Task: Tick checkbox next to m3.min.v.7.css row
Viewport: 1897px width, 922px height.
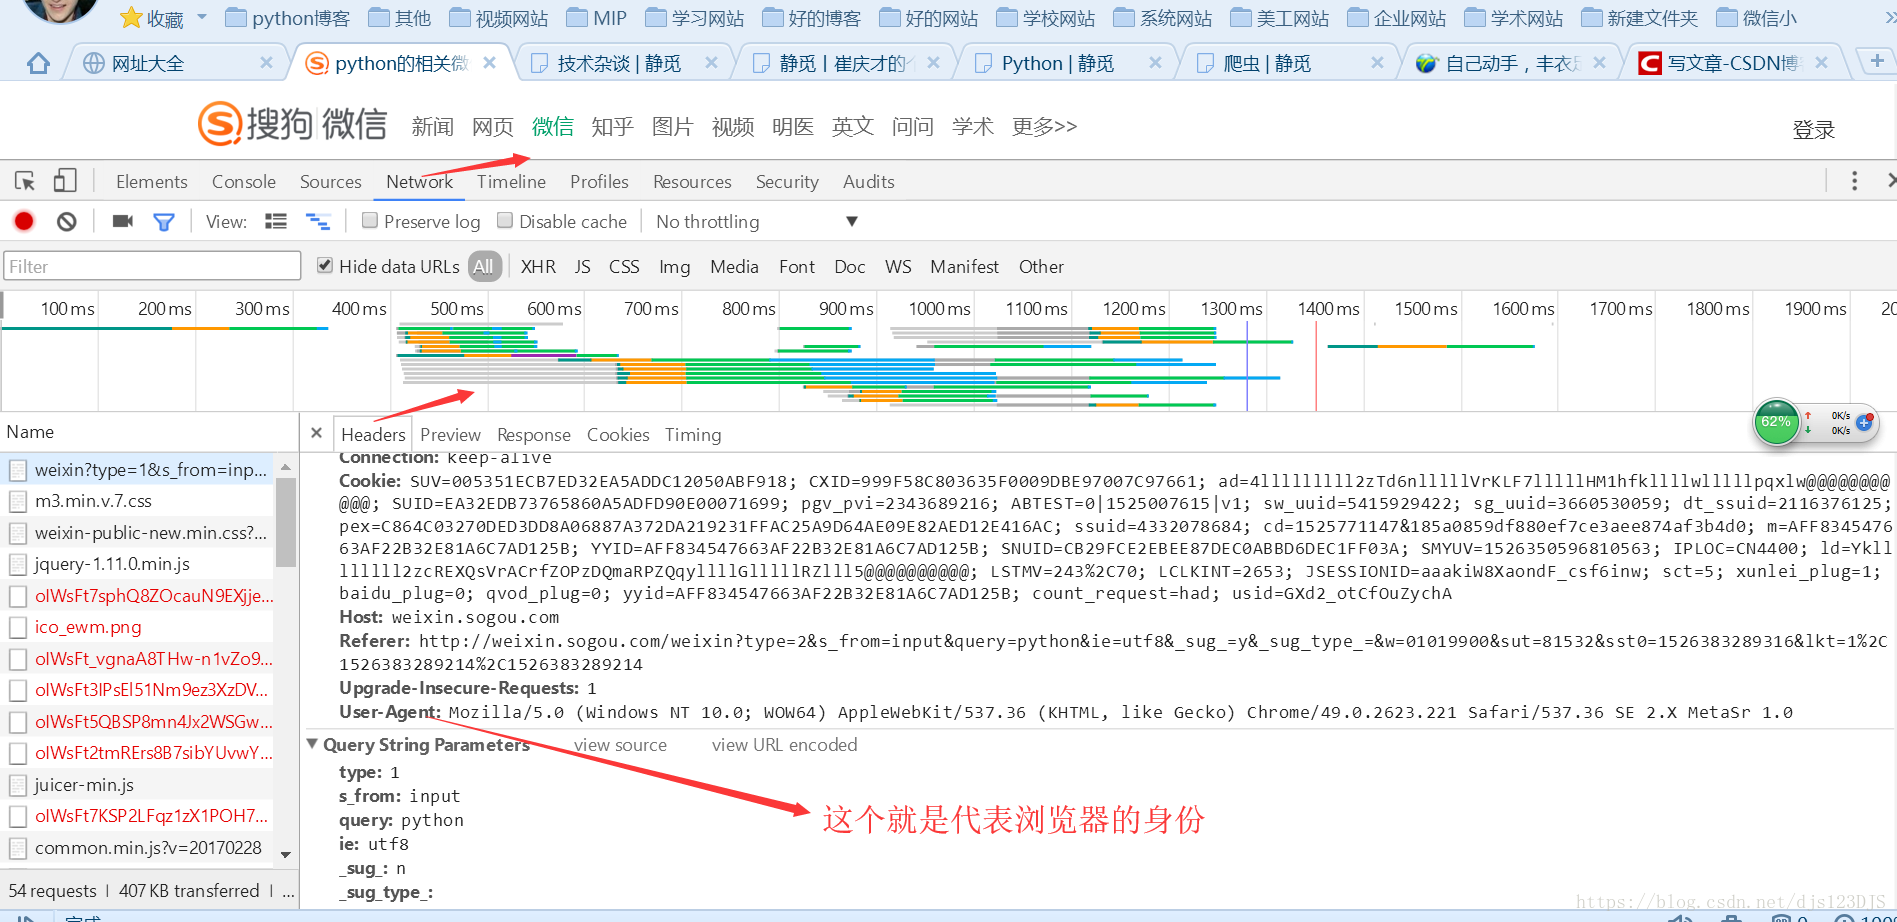Action: [x=17, y=501]
